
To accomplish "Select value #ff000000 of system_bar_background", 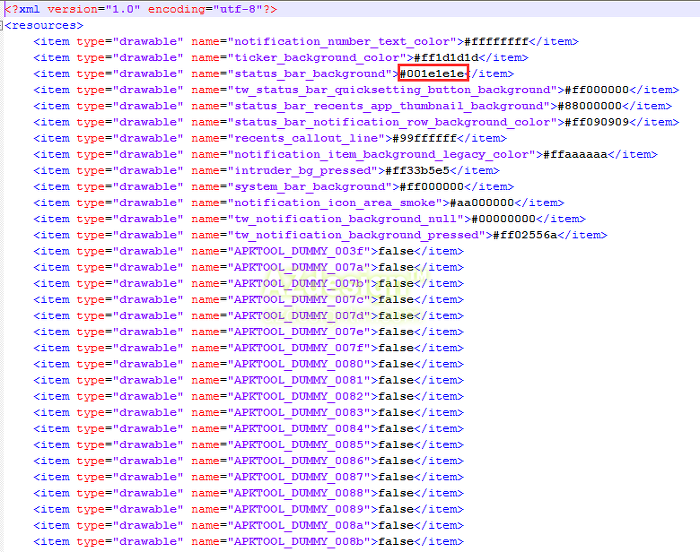I will click(x=432, y=186).
